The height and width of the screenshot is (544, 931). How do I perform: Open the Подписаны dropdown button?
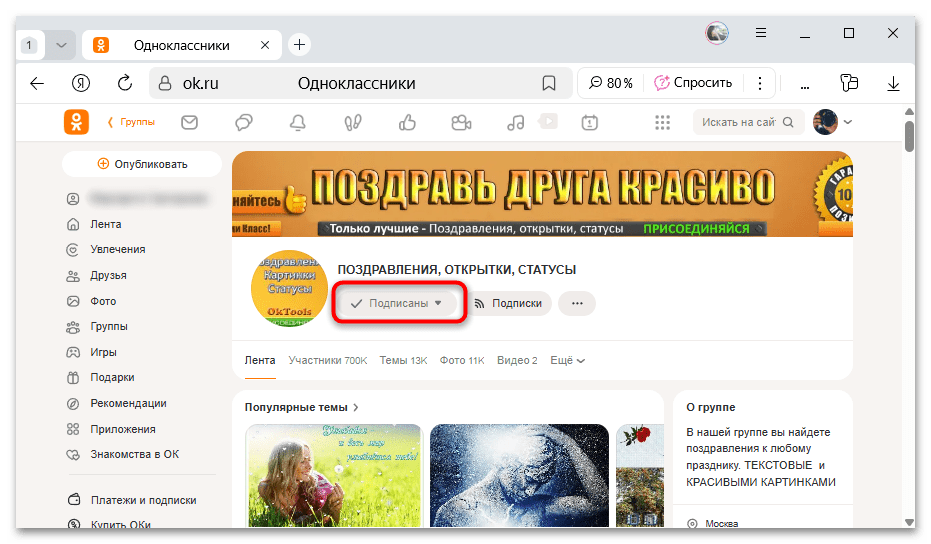[x=397, y=303]
